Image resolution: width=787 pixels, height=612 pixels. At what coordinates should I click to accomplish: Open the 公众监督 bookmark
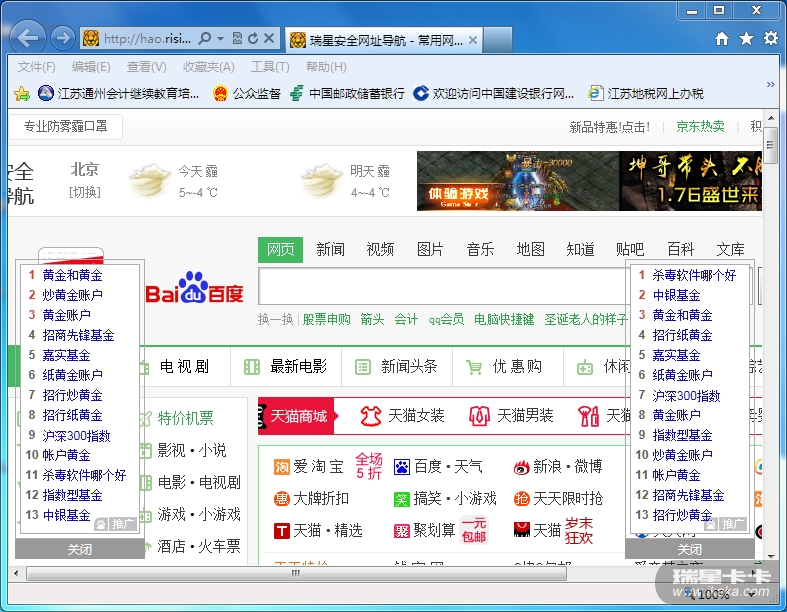246,93
